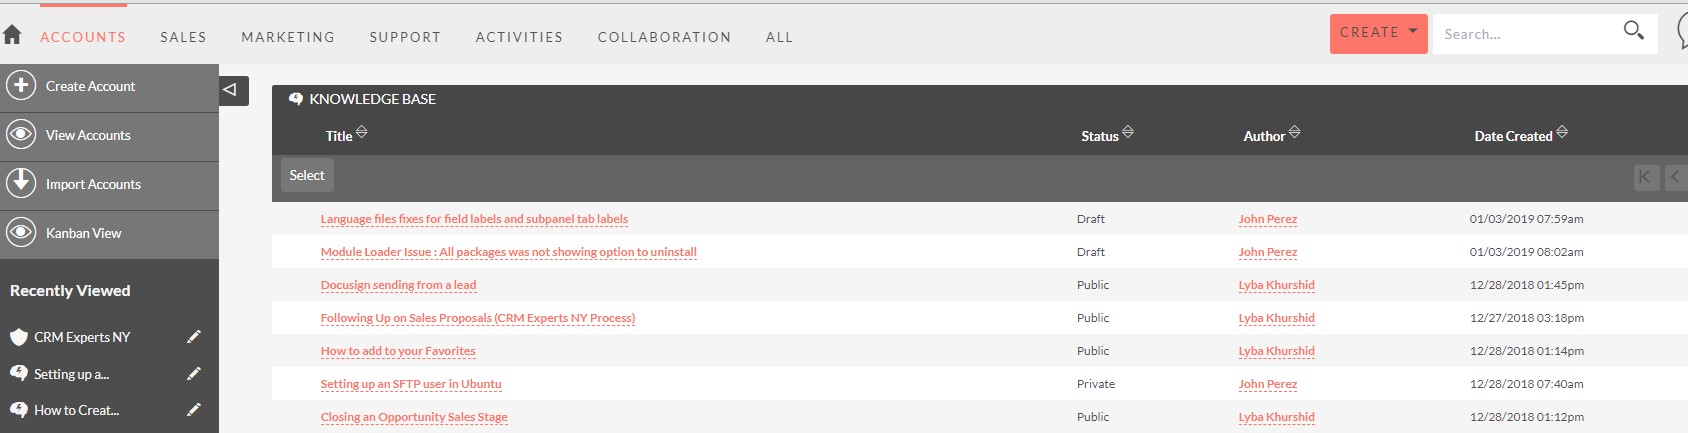The width and height of the screenshot is (1688, 433).
Task: Click into the Search input field
Action: coord(1528,34)
